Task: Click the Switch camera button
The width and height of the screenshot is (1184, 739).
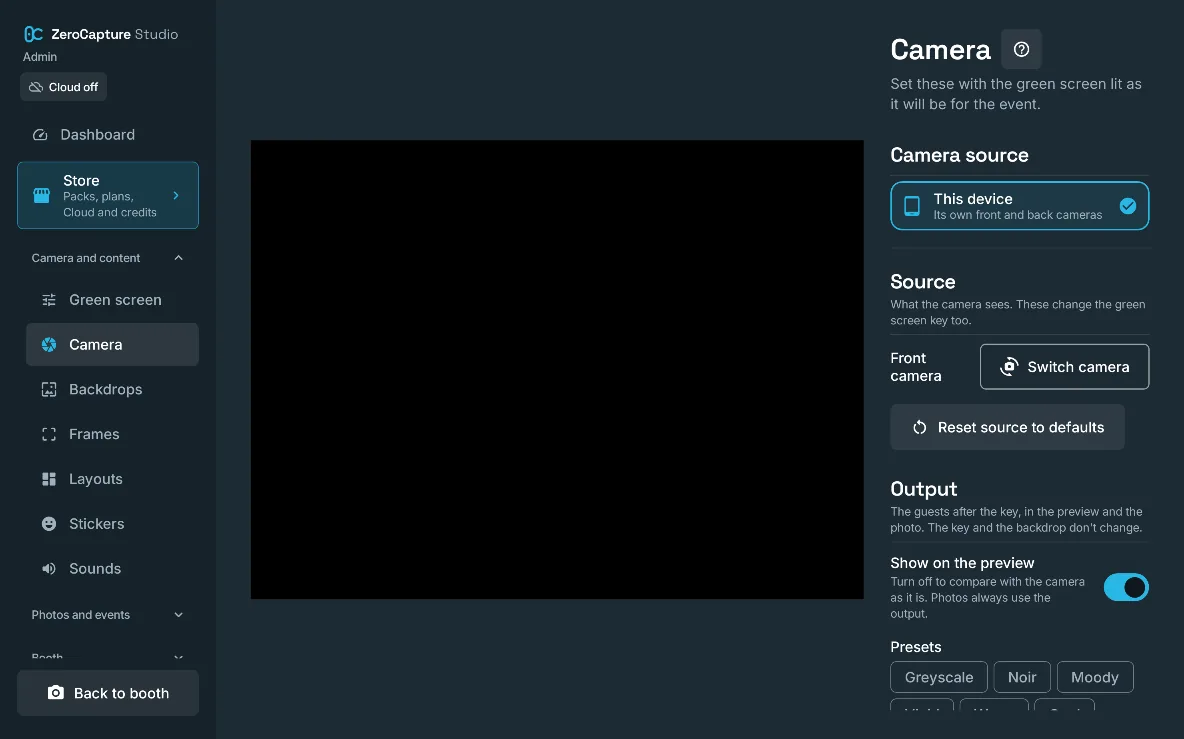Action: pyautogui.click(x=1064, y=367)
